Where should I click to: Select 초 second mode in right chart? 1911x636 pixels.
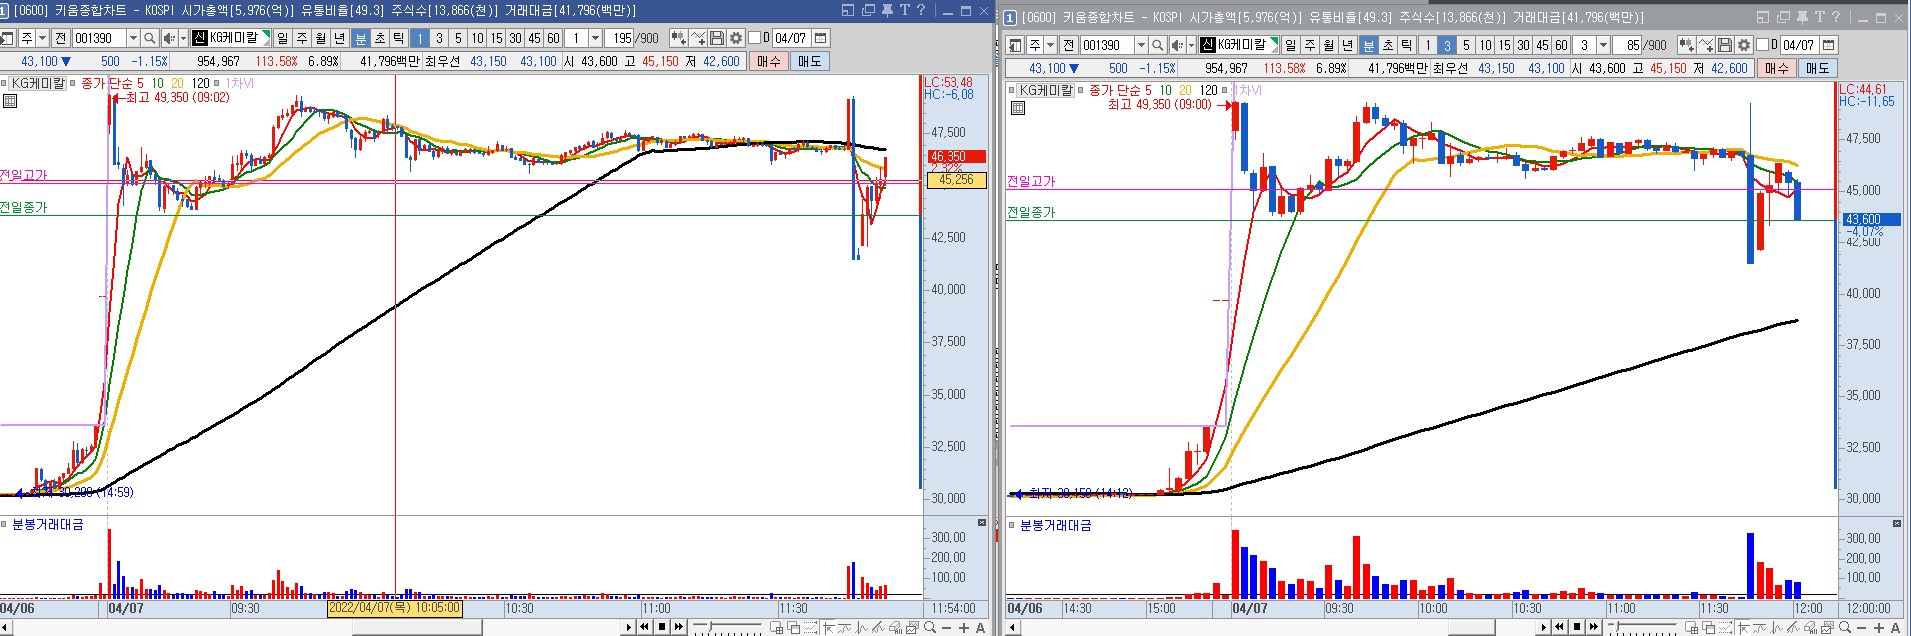click(x=1388, y=45)
